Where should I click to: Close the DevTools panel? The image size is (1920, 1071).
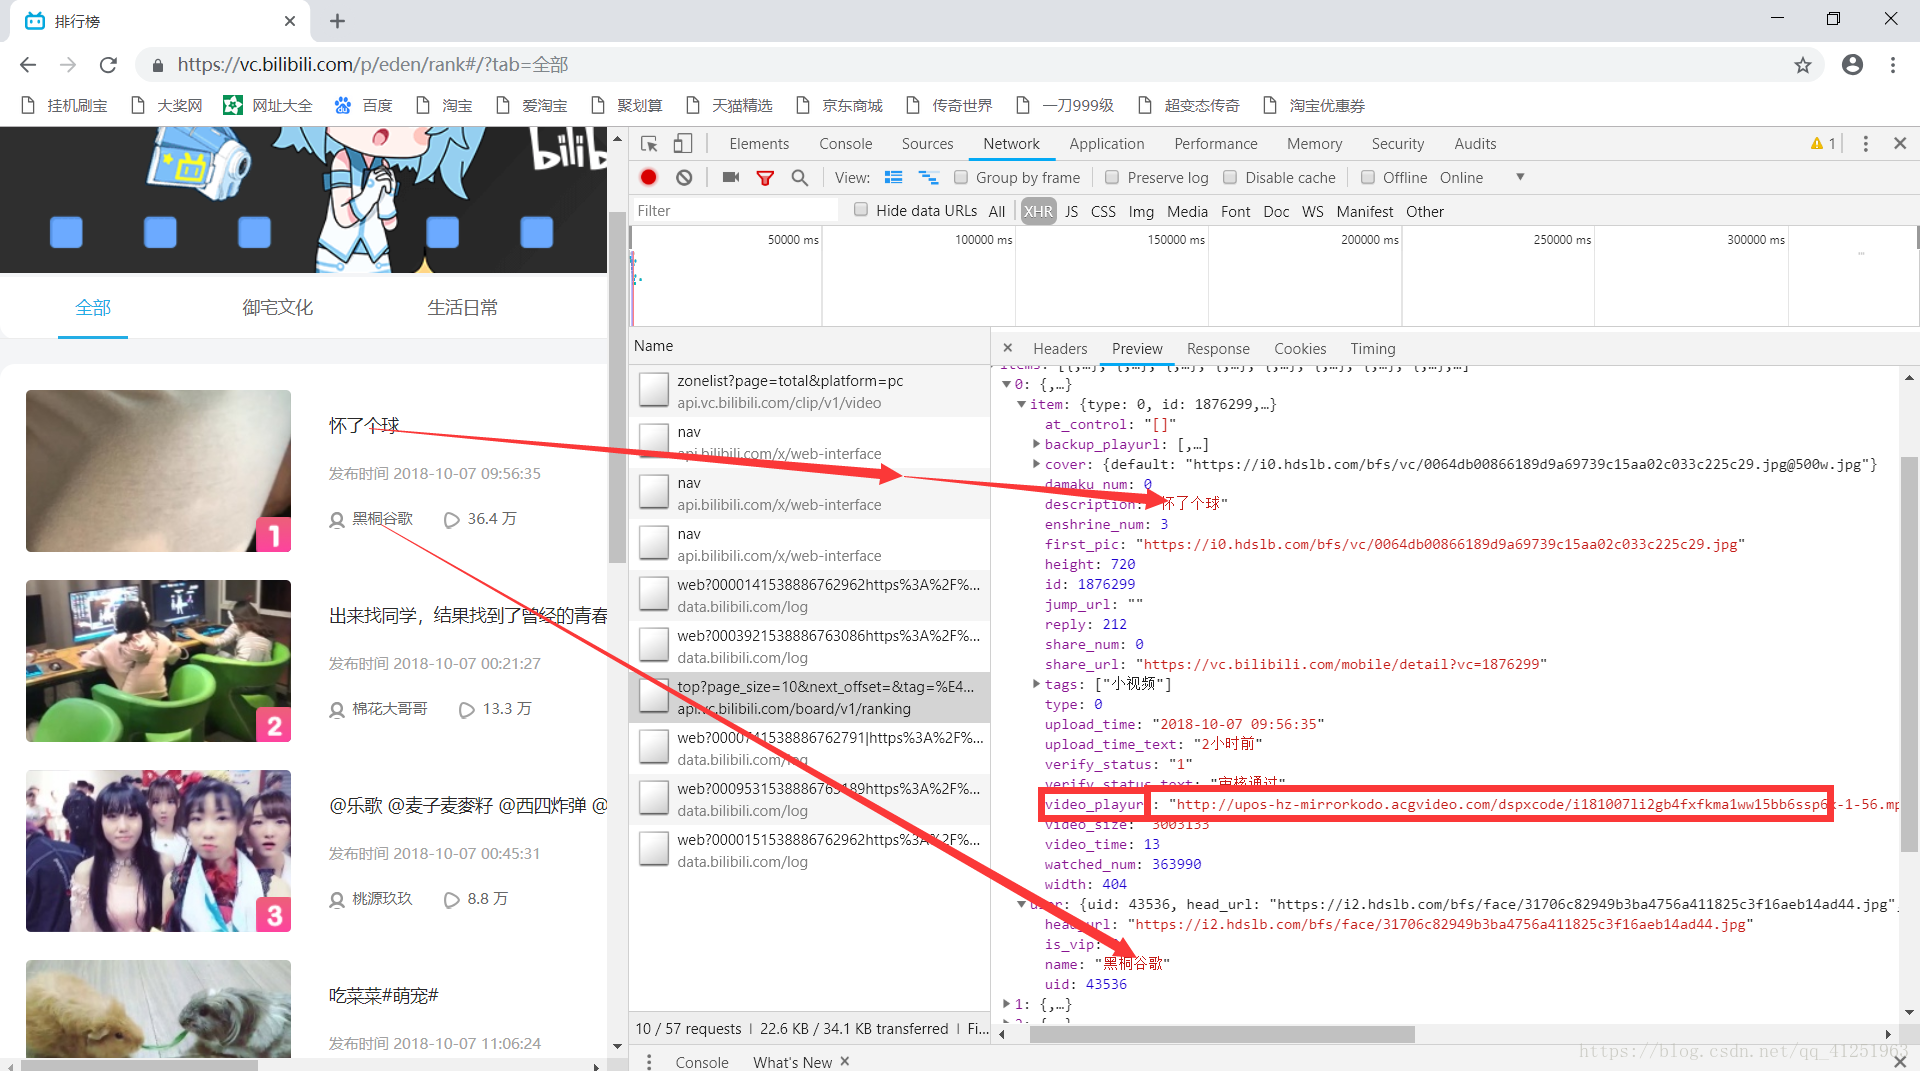(x=1900, y=144)
